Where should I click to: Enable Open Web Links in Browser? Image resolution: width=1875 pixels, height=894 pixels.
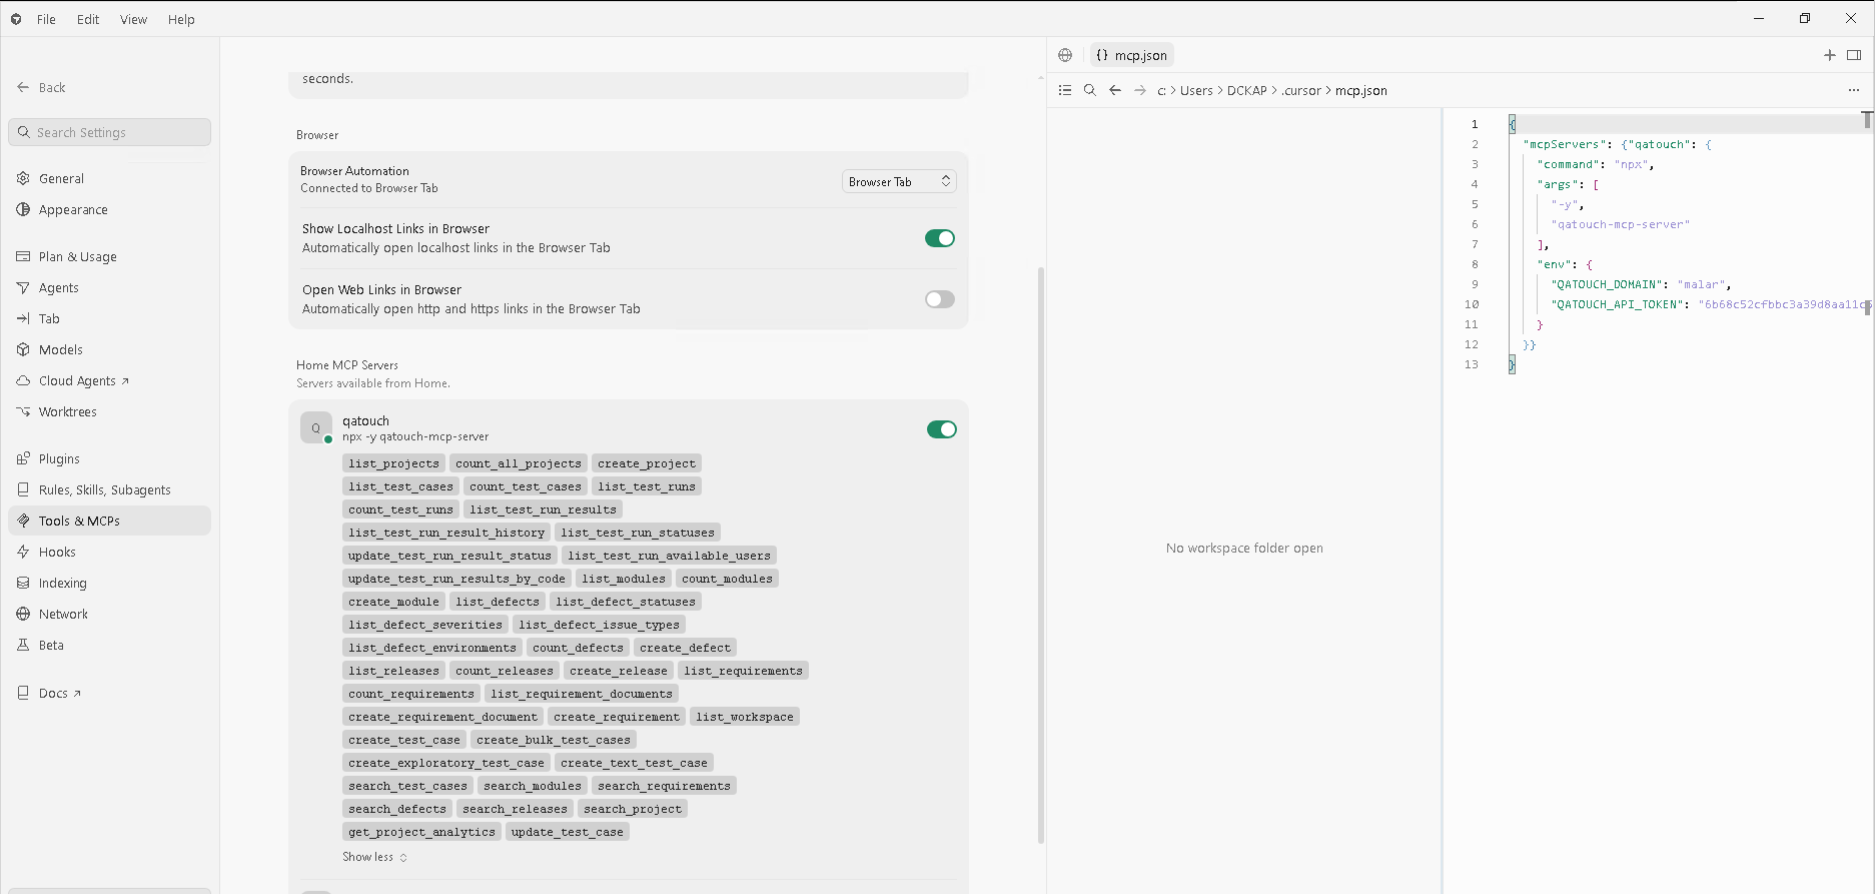(x=940, y=299)
